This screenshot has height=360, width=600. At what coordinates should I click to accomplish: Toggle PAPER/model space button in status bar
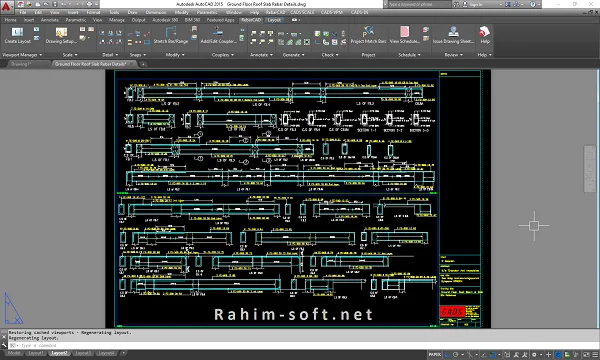tap(435, 355)
